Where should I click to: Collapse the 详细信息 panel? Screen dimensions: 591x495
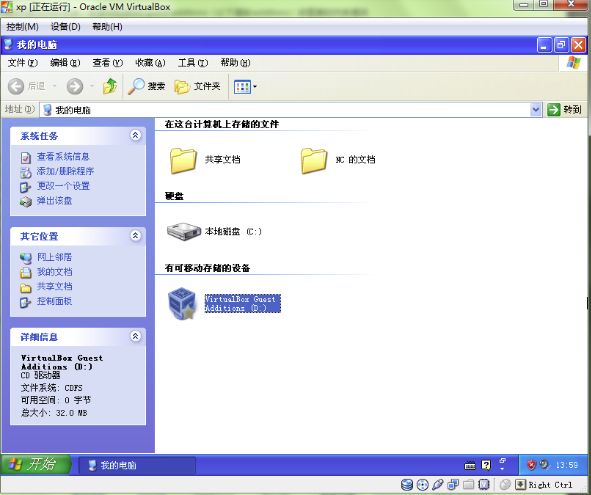click(x=135, y=336)
